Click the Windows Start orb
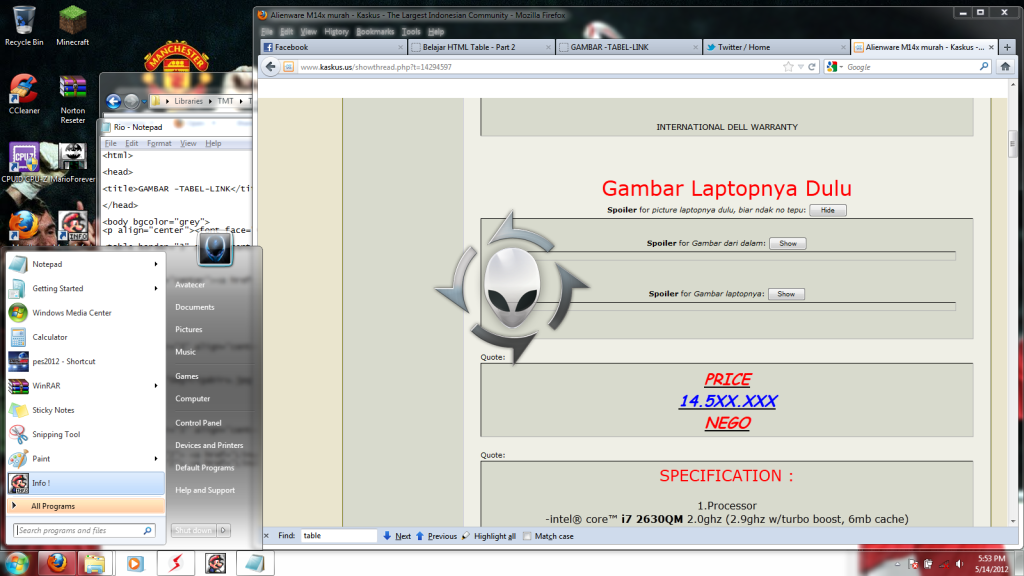The image size is (1024, 576). (x=17, y=563)
